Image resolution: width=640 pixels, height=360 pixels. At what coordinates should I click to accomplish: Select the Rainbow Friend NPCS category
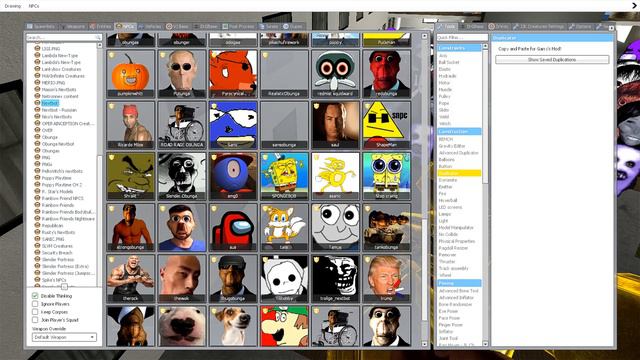[62, 198]
